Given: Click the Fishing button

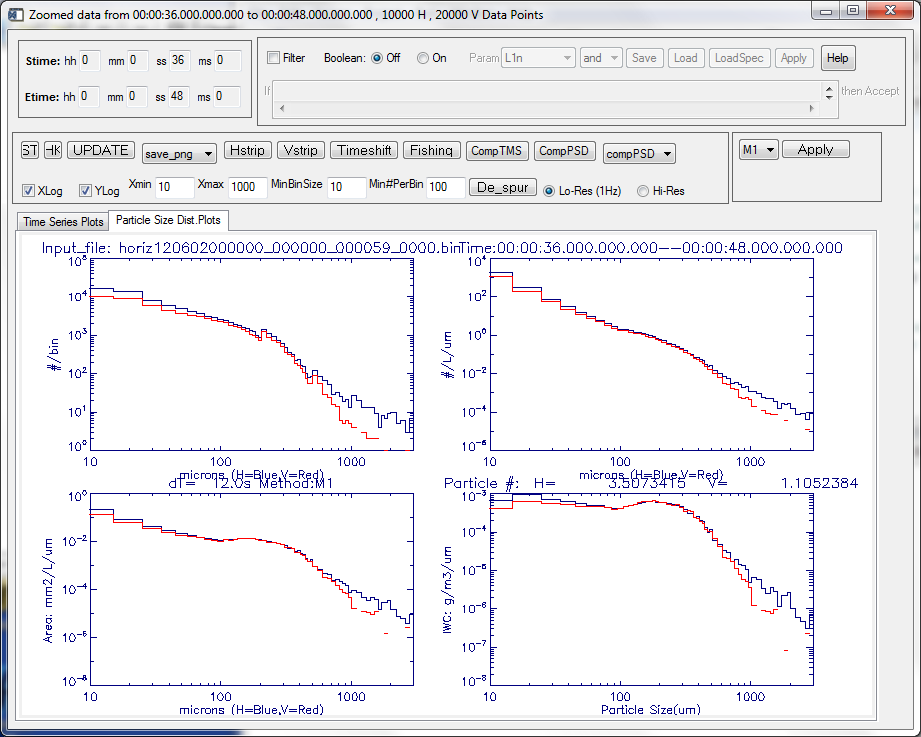Looking at the screenshot, I should point(431,151).
